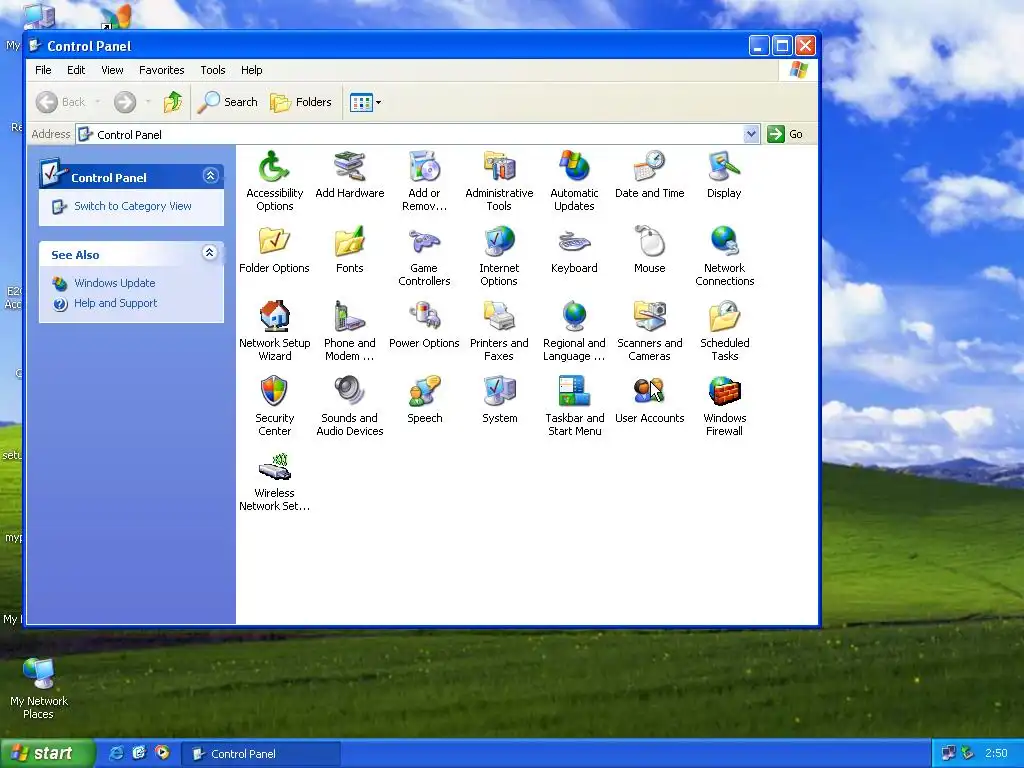Select the Mouse icon
This screenshot has width=1024, height=768.
point(649,249)
